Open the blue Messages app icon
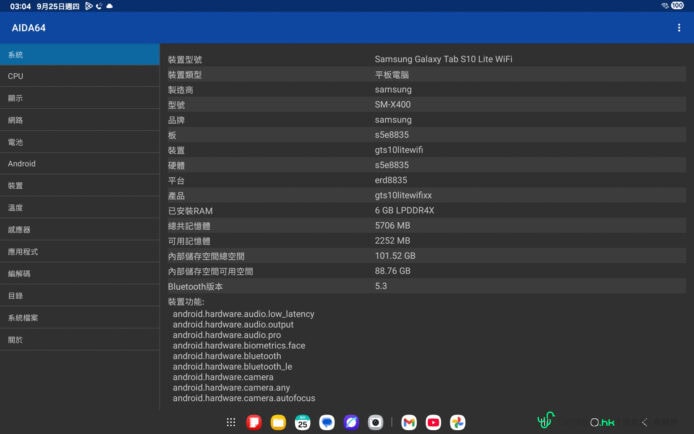694x434 pixels. [327, 423]
